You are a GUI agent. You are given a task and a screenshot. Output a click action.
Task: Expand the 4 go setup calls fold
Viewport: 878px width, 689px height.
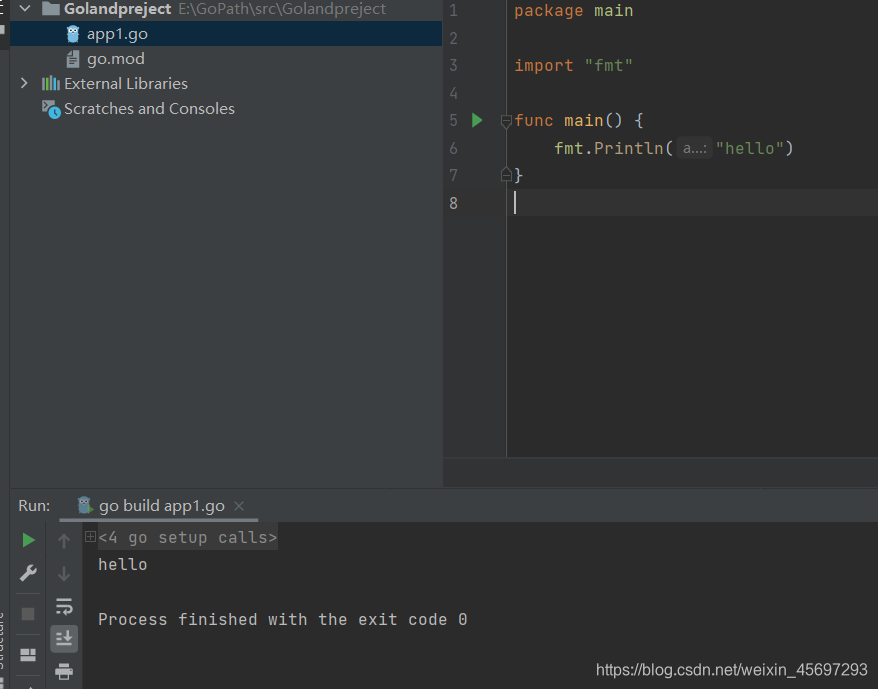pyautogui.click(x=90, y=537)
